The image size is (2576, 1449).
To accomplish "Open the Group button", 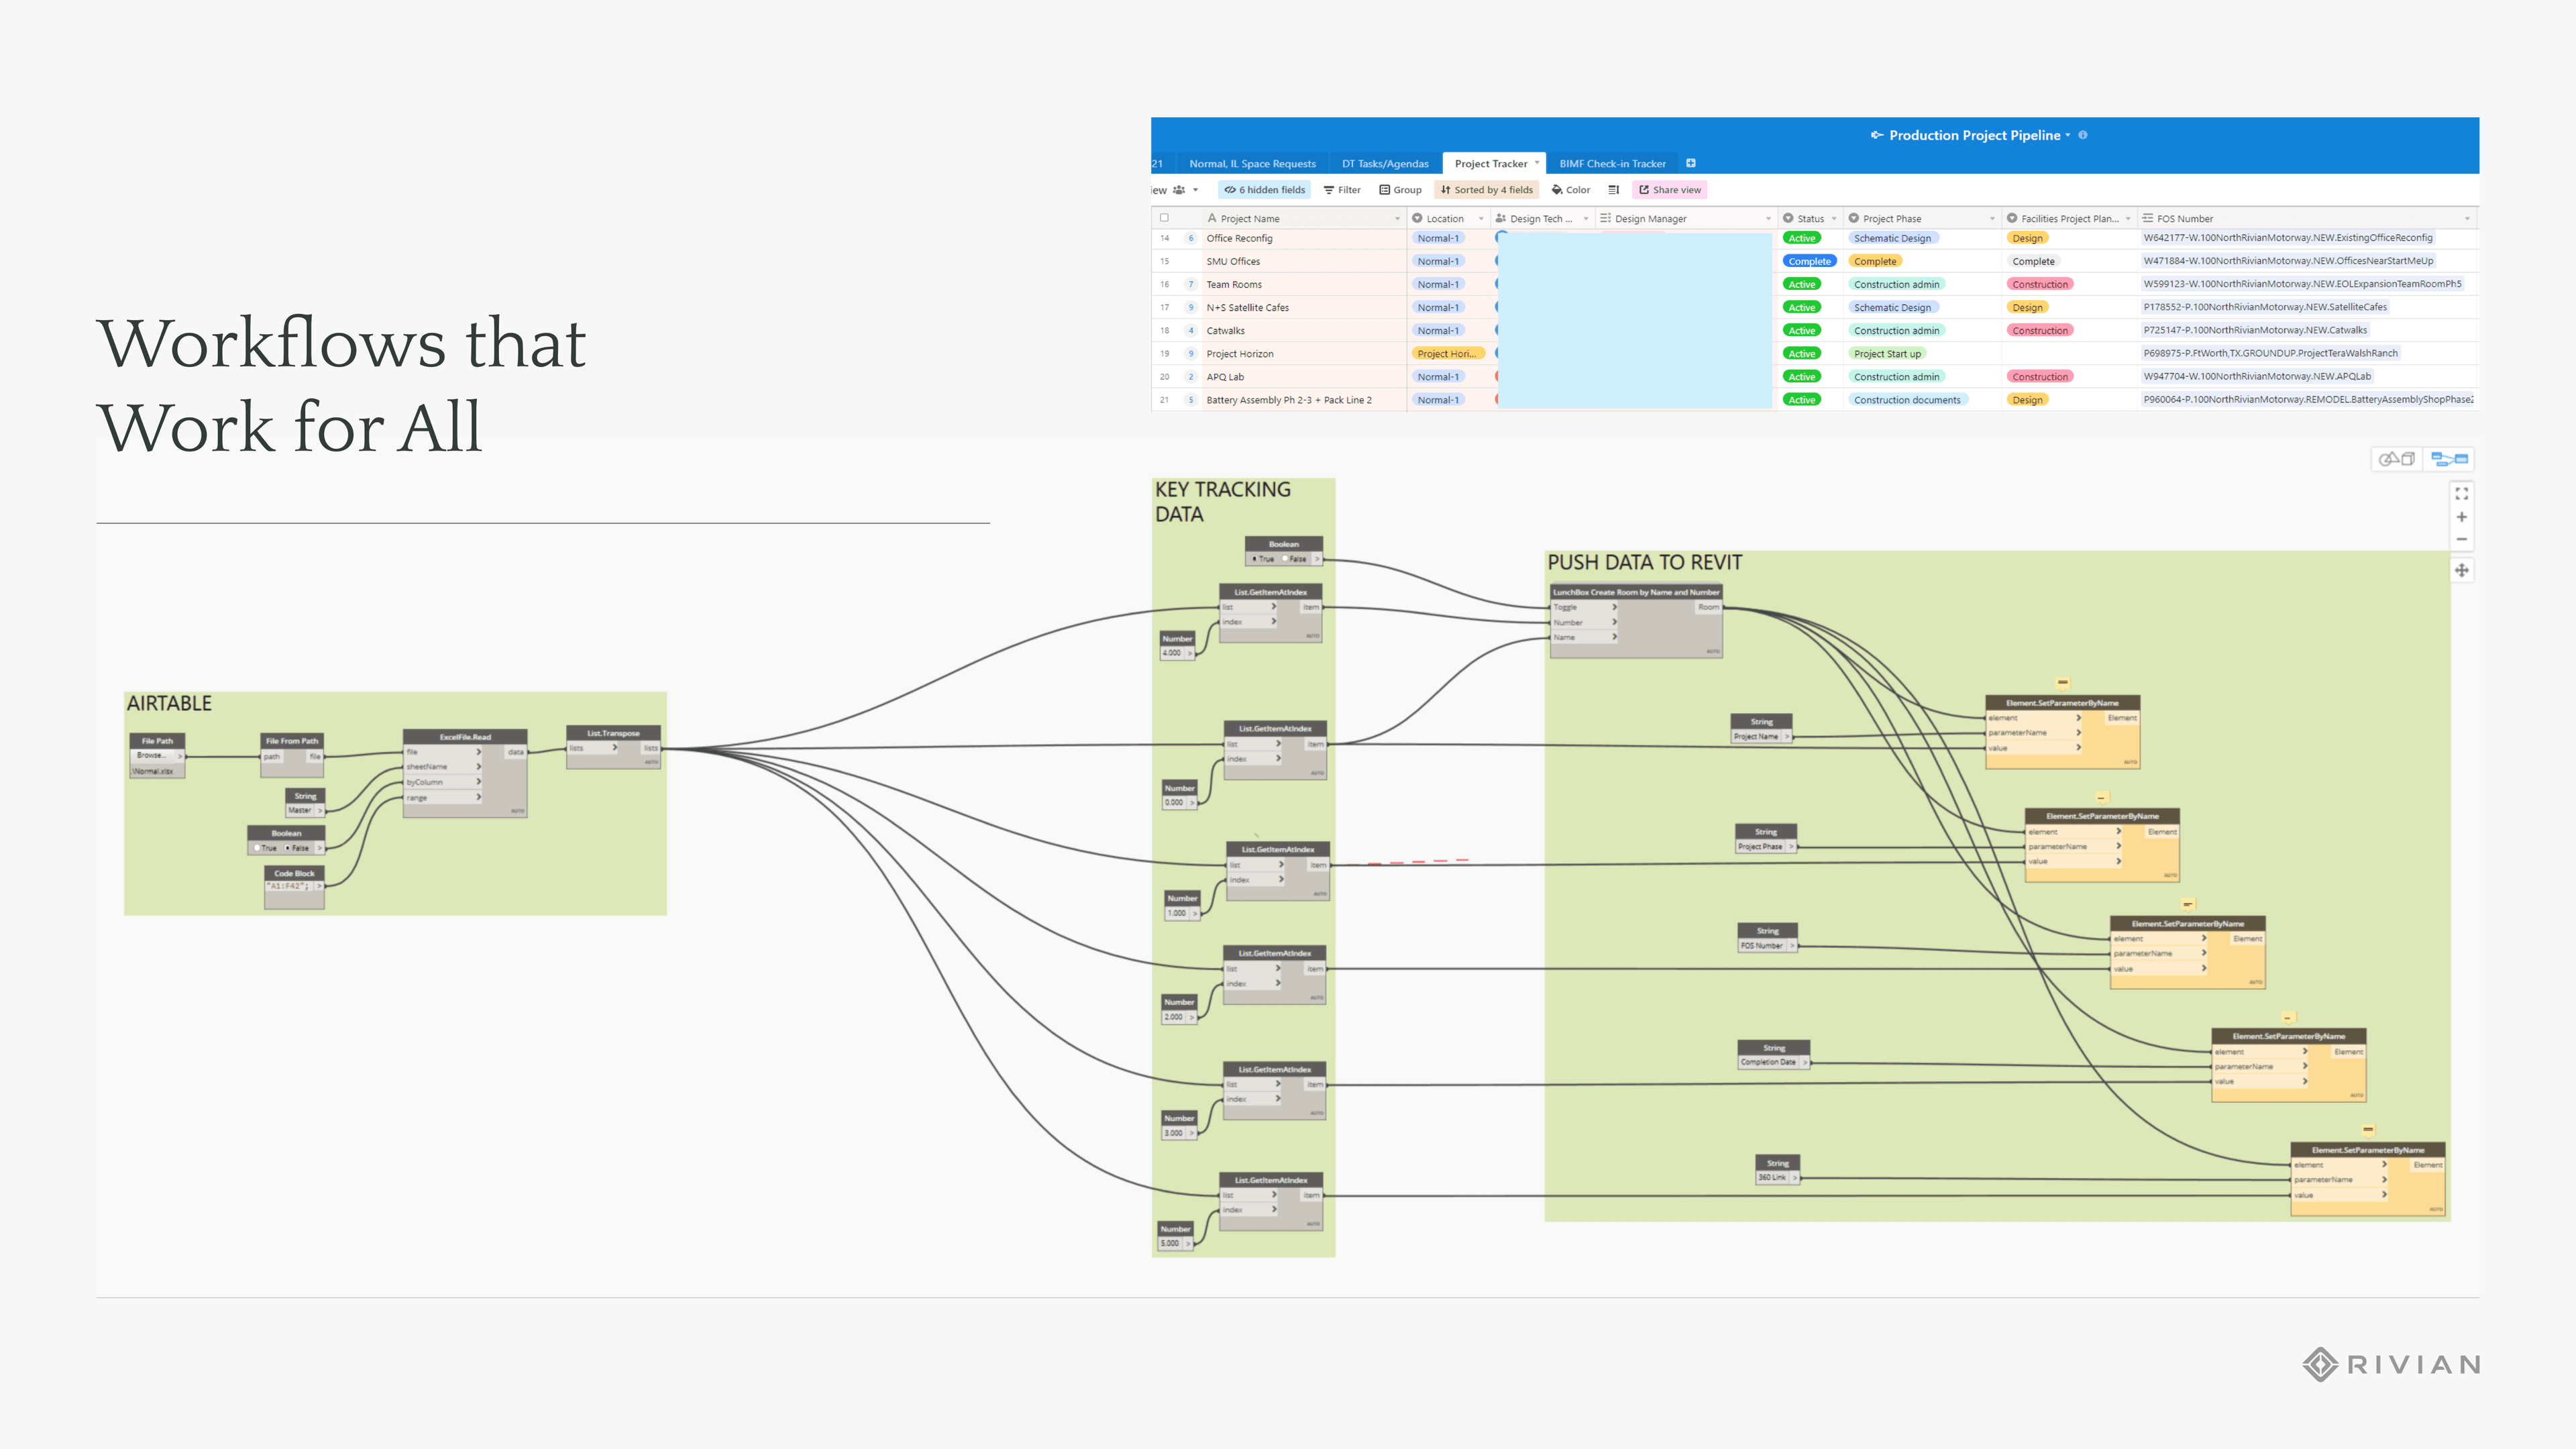I will pos(1400,190).
